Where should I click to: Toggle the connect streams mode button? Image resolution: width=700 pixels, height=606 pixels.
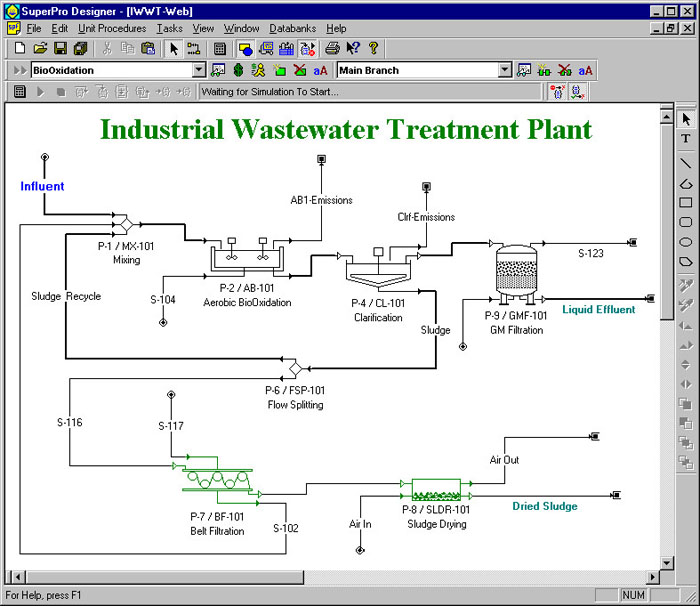(192, 48)
